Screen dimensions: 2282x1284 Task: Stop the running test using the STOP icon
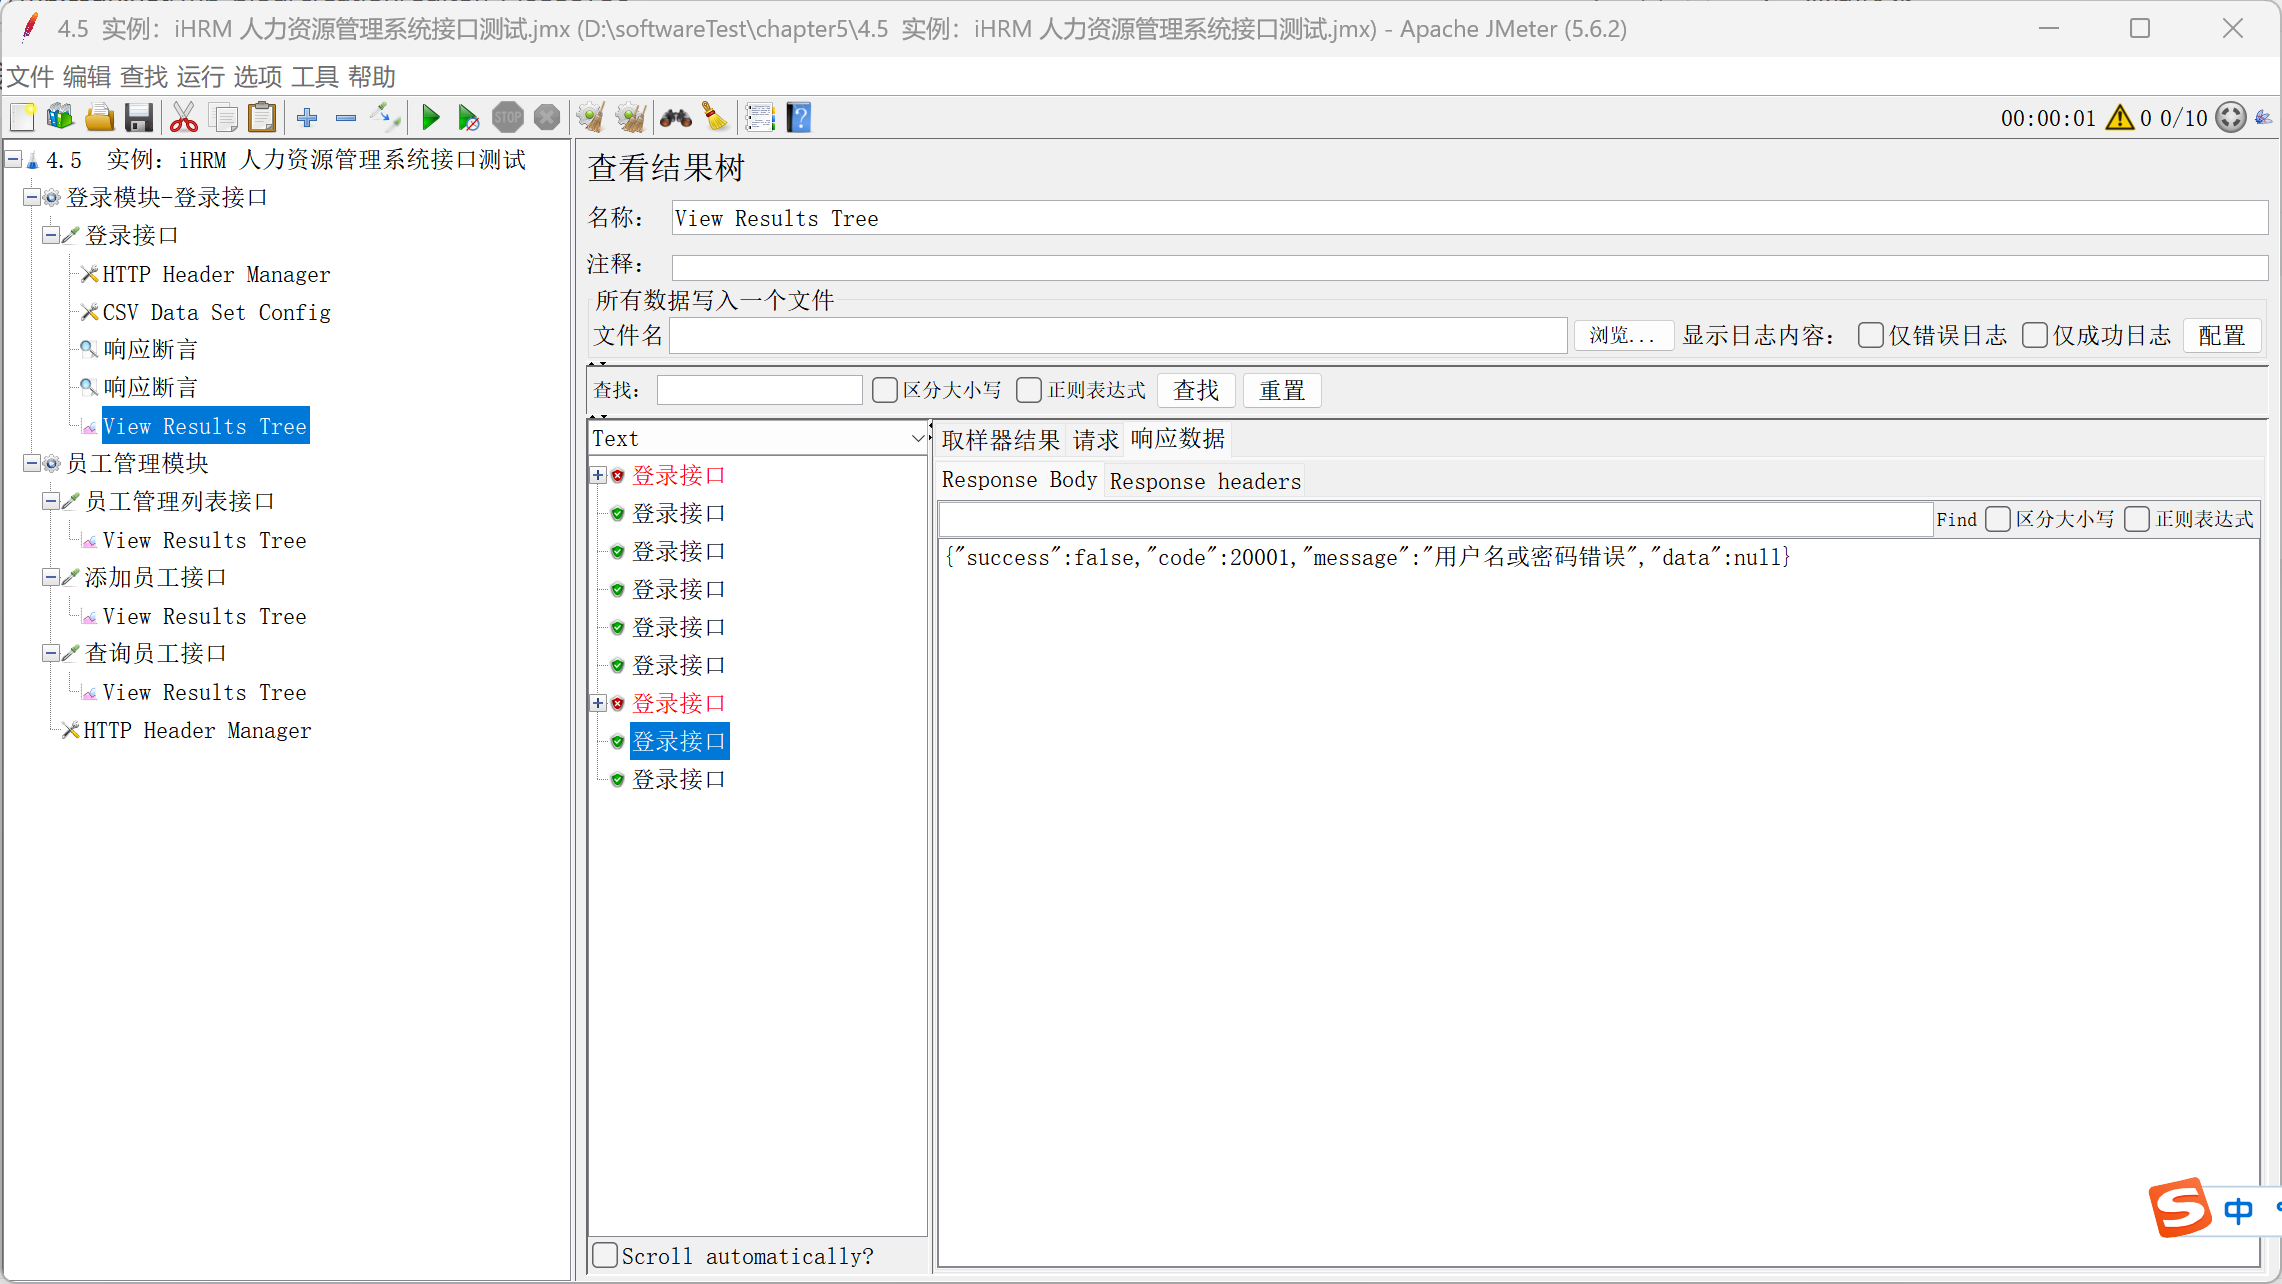pos(508,117)
